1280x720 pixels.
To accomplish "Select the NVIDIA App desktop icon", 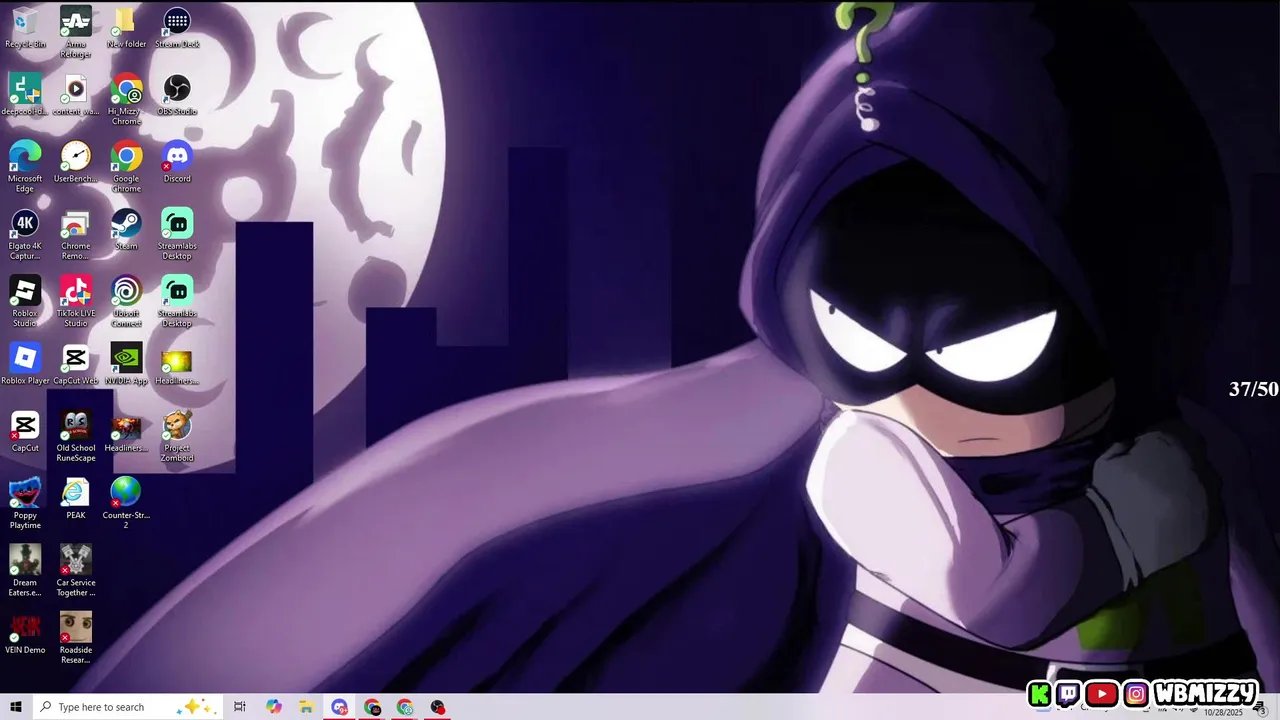I will point(126,364).
